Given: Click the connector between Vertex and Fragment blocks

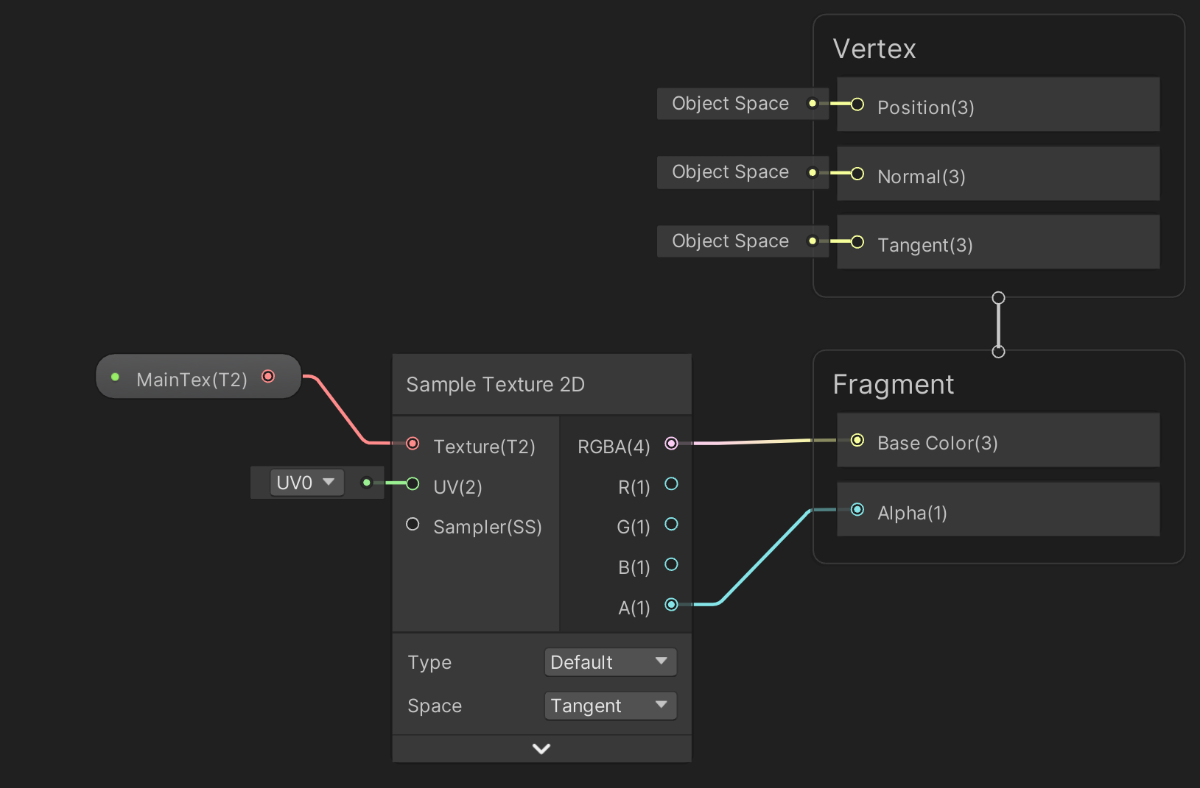Looking at the screenshot, I should pyautogui.click(x=997, y=324).
